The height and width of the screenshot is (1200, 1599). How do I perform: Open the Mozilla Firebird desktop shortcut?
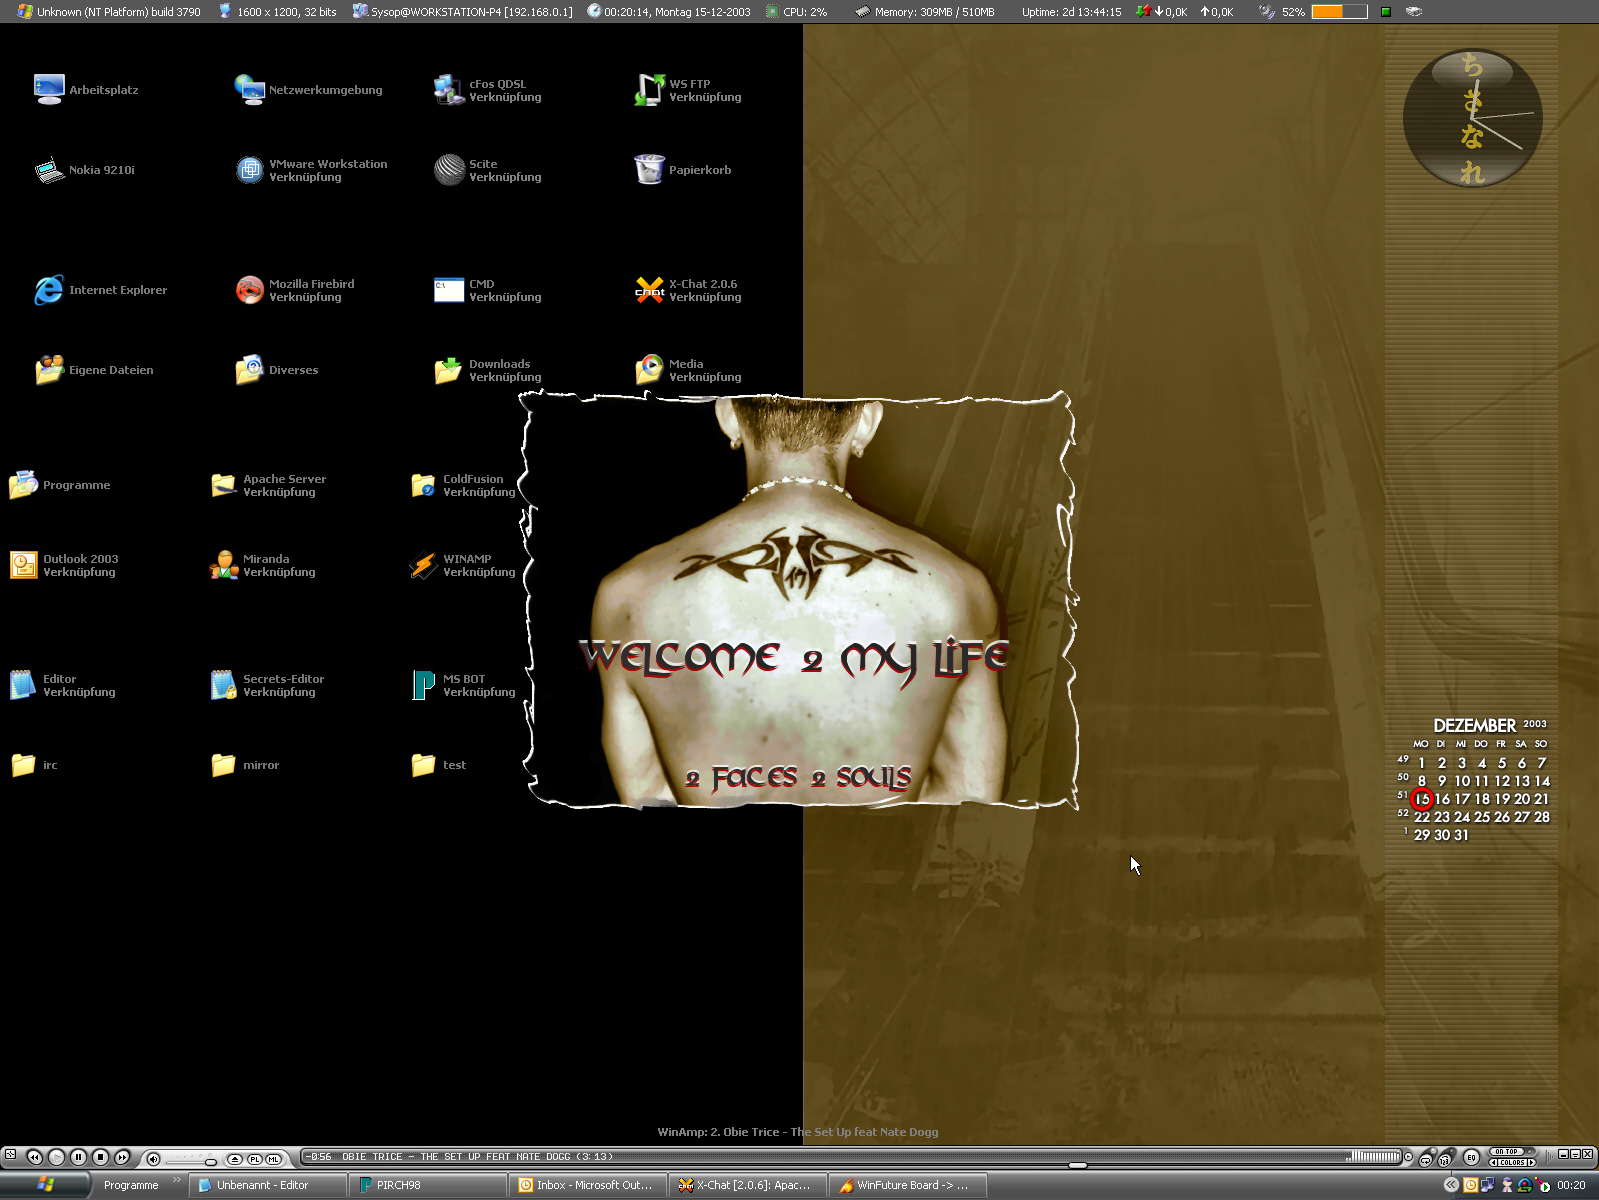(x=249, y=290)
